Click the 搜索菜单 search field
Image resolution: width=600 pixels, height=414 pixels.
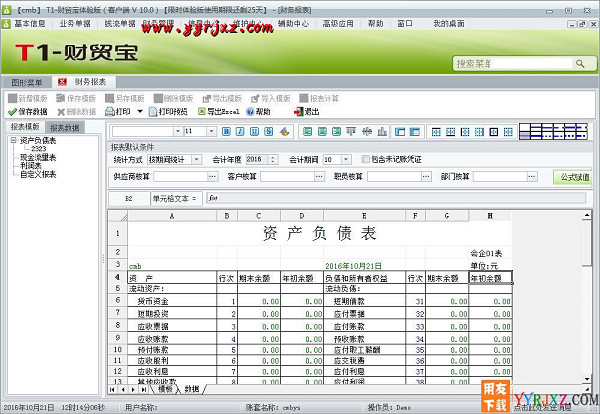click(513, 64)
